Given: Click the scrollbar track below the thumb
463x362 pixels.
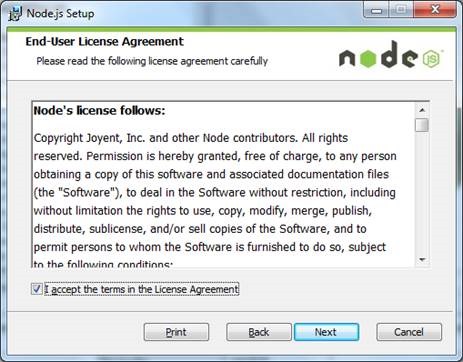Looking at the screenshot, I should pos(422,193).
